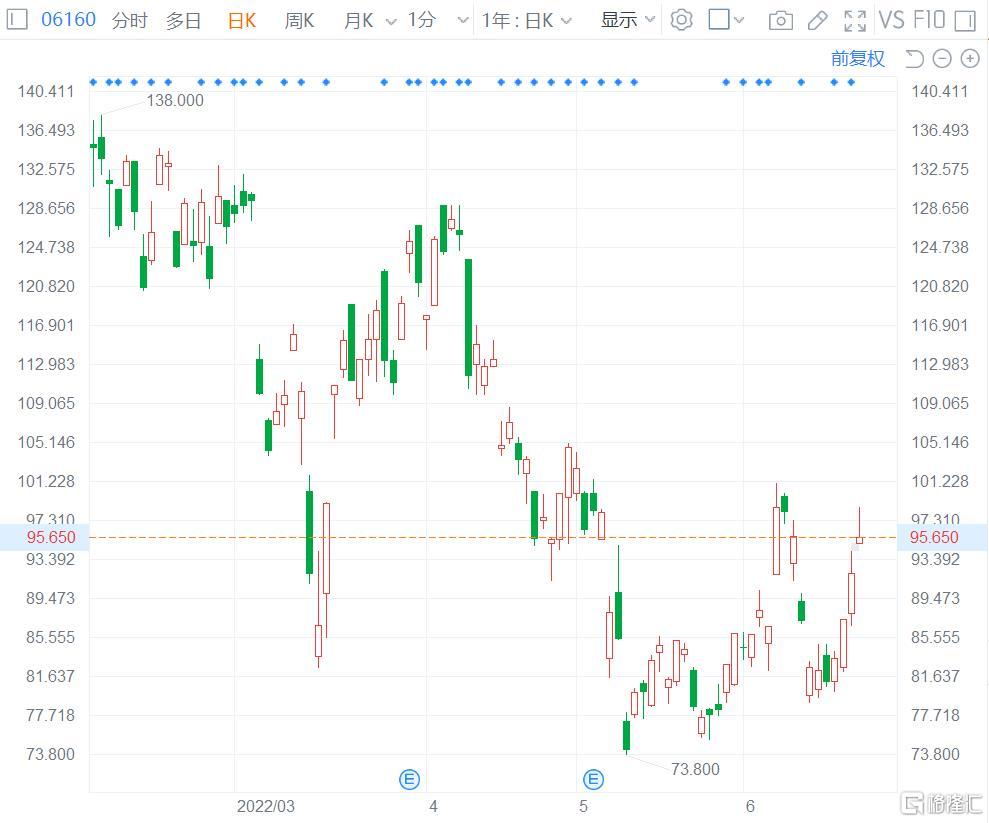
Task: Click the E event marker near April
Action: [x=409, y=779]
